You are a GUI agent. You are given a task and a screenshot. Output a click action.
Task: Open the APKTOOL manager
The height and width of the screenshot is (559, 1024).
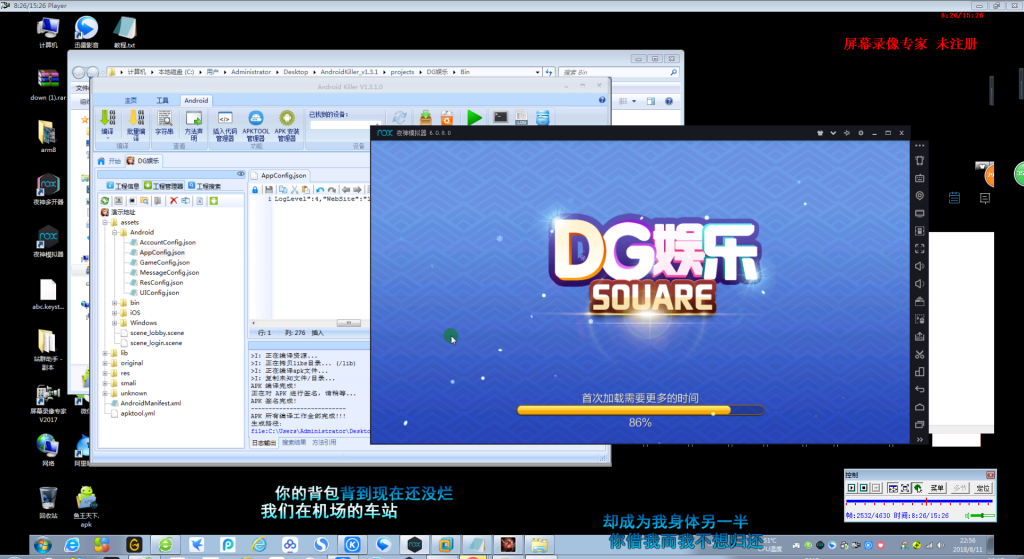[x=255, y=125]
